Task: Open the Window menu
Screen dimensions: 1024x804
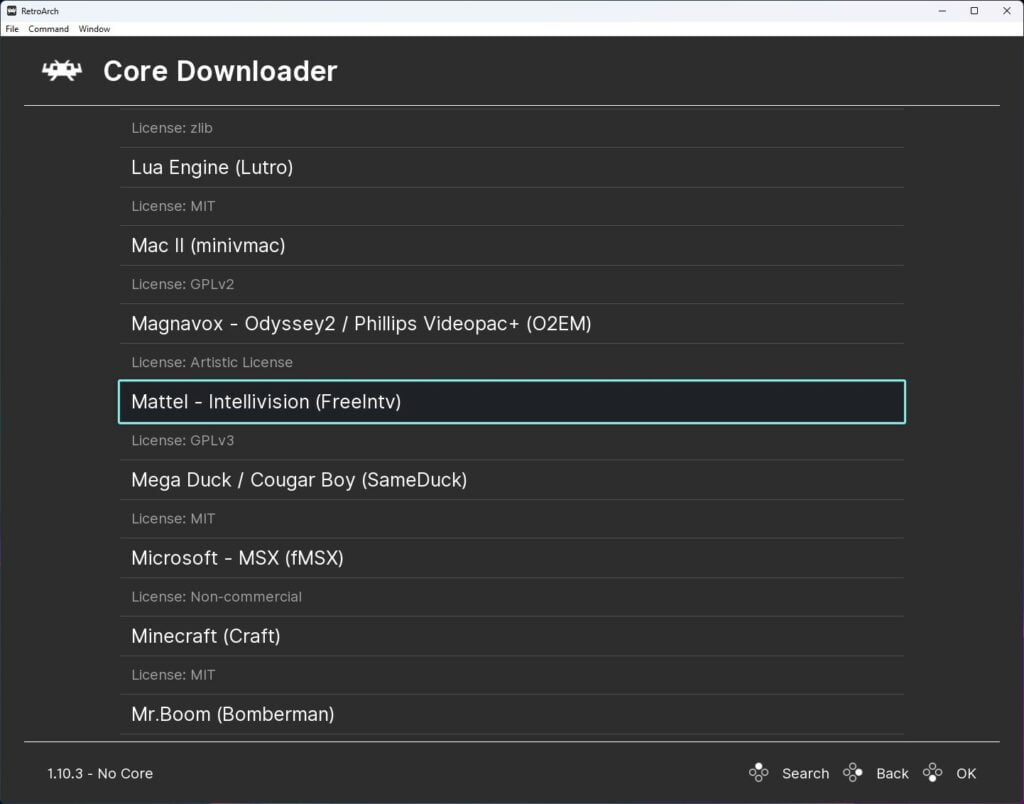Action: coord(94,29)
